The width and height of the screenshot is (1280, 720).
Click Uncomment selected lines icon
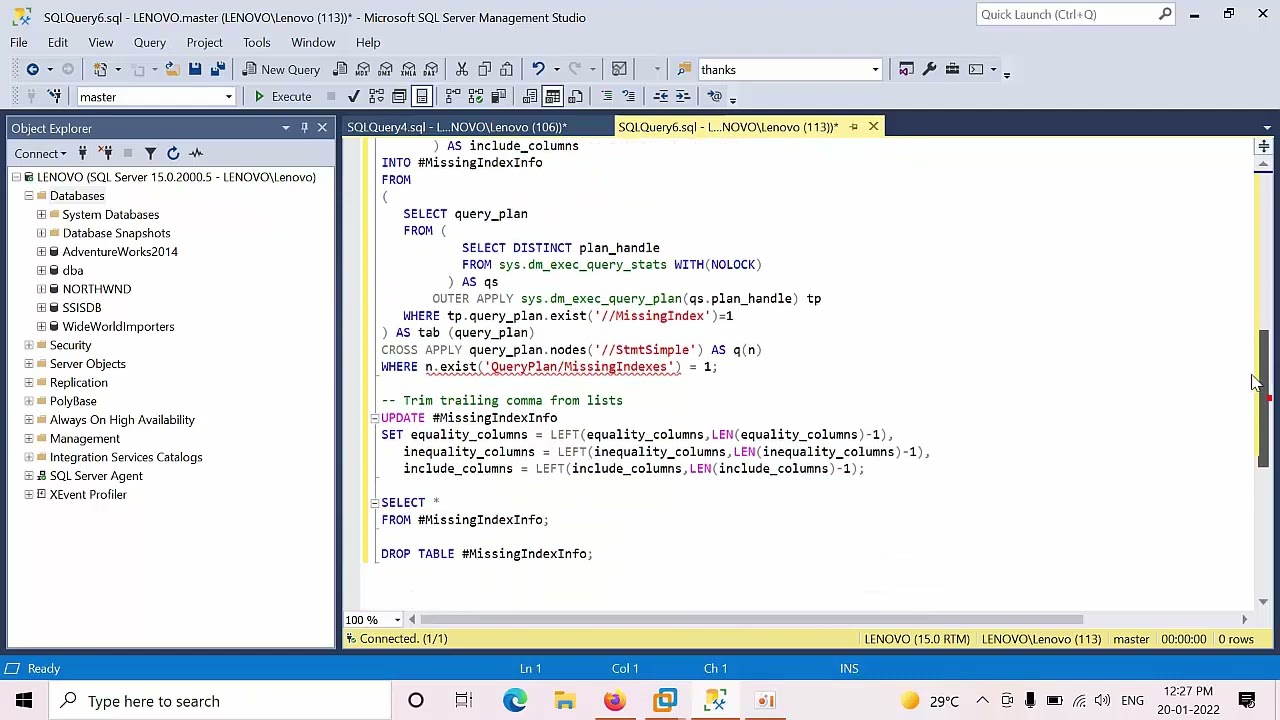[629, 96]
